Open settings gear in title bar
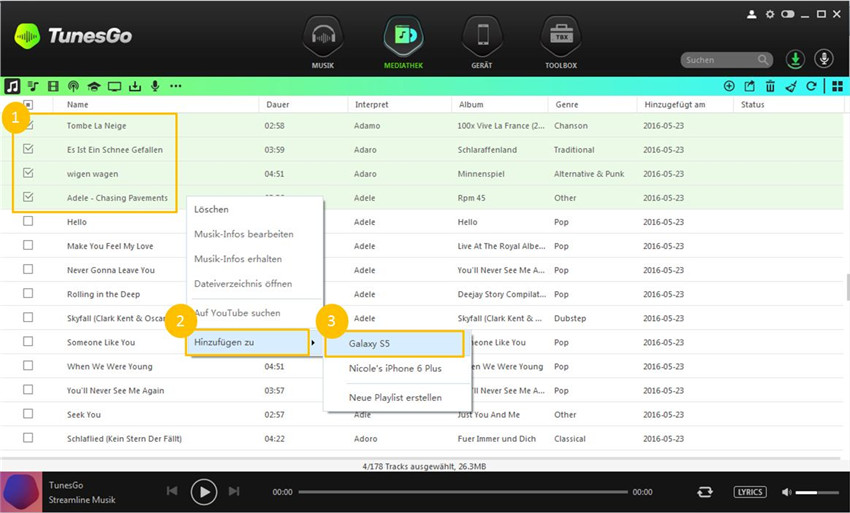The width and height of the screenshot is (850, 513). point(770,15)
